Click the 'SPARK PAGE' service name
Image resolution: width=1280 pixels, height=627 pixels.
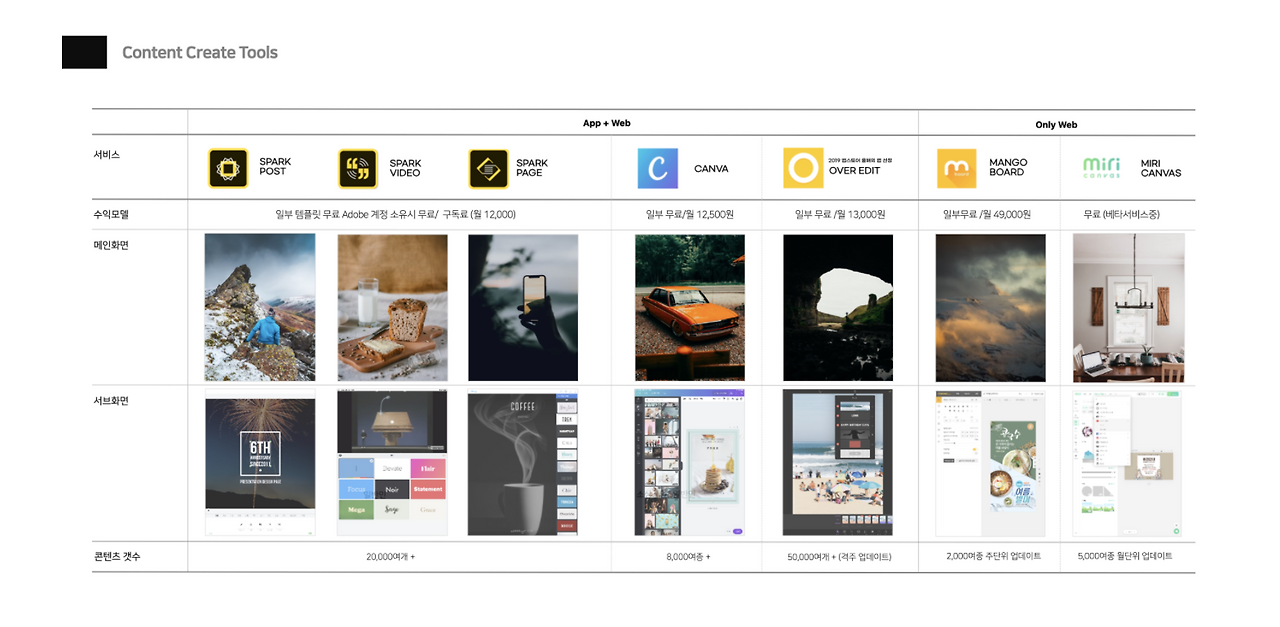click(532, 168)
